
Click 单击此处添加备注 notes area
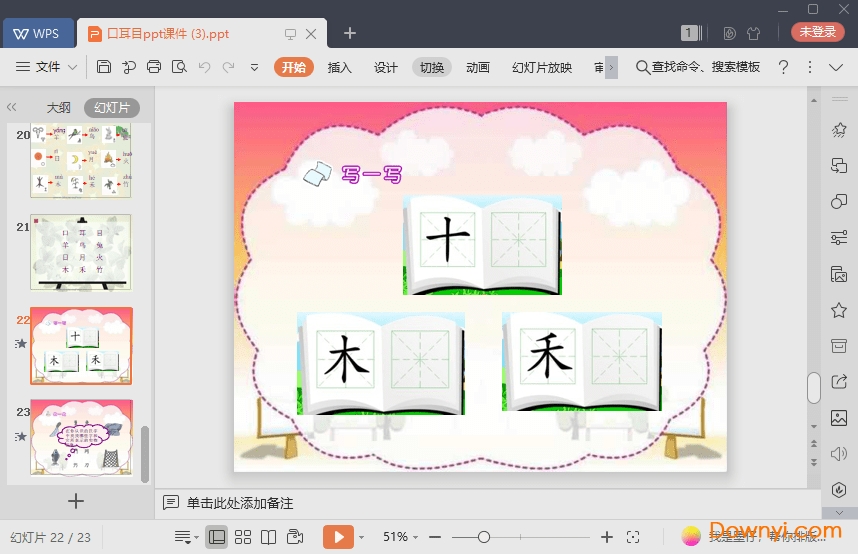[x=240, y=503]
